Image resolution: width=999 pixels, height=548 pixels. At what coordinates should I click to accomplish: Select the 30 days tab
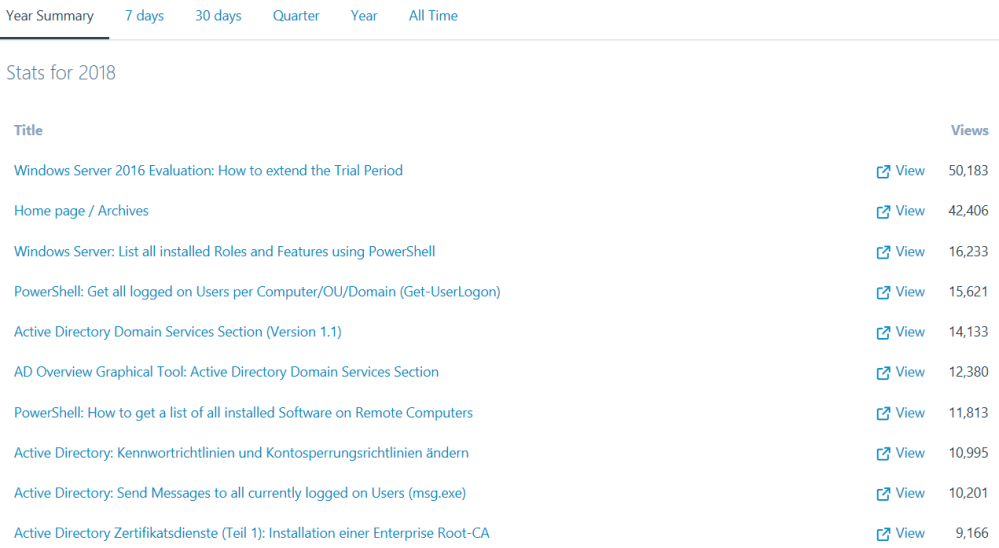218,16
